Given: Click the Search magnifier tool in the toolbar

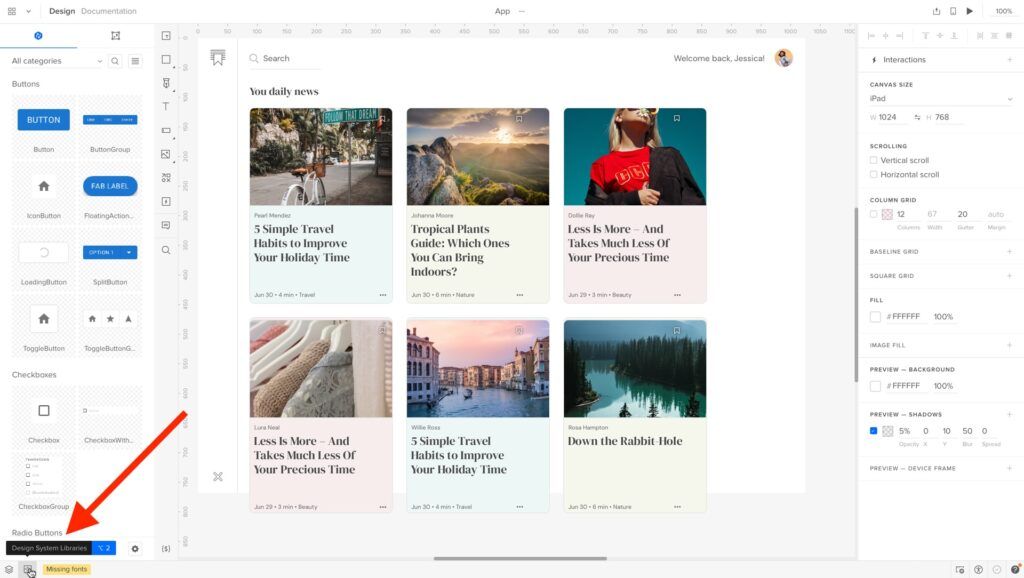Looking at the screenshot, I should point(166,250).
